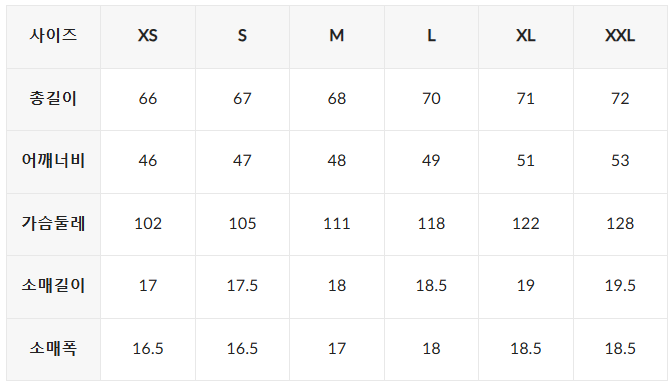Select the XXL size column header

[620, 37]
